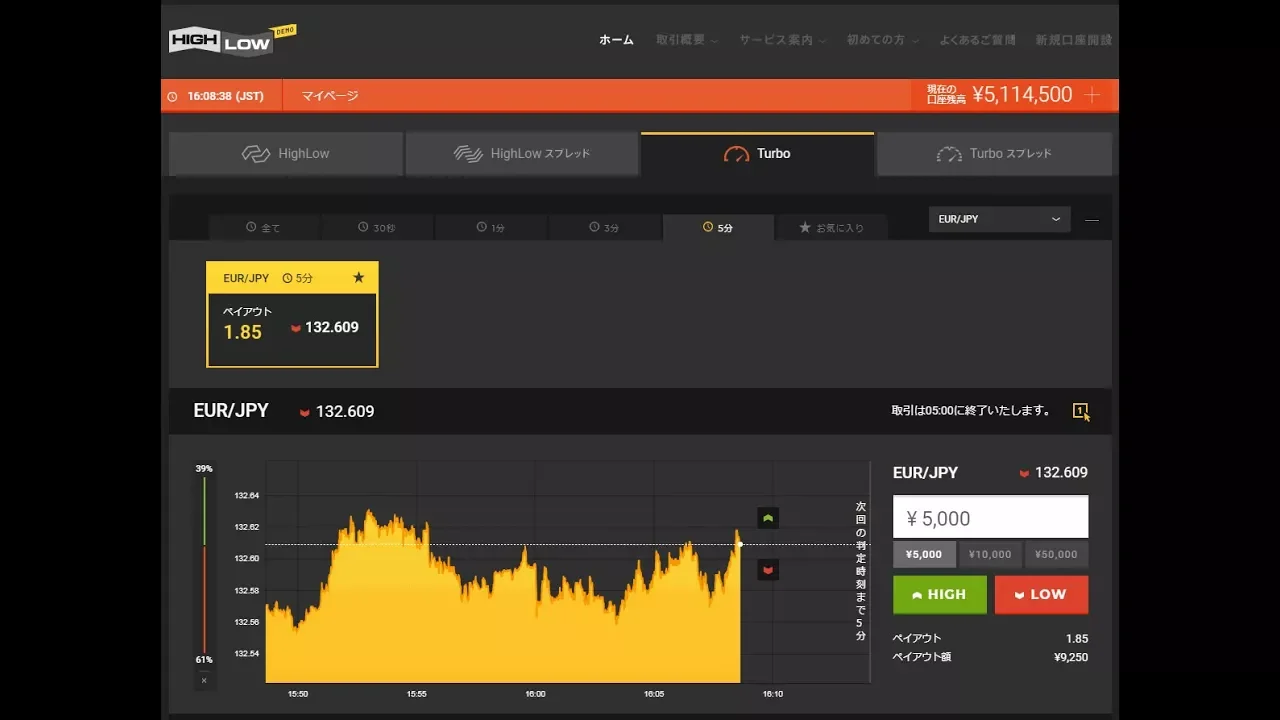
Task: Close the sentiment bar with the x icon
Action: [204, 681]
